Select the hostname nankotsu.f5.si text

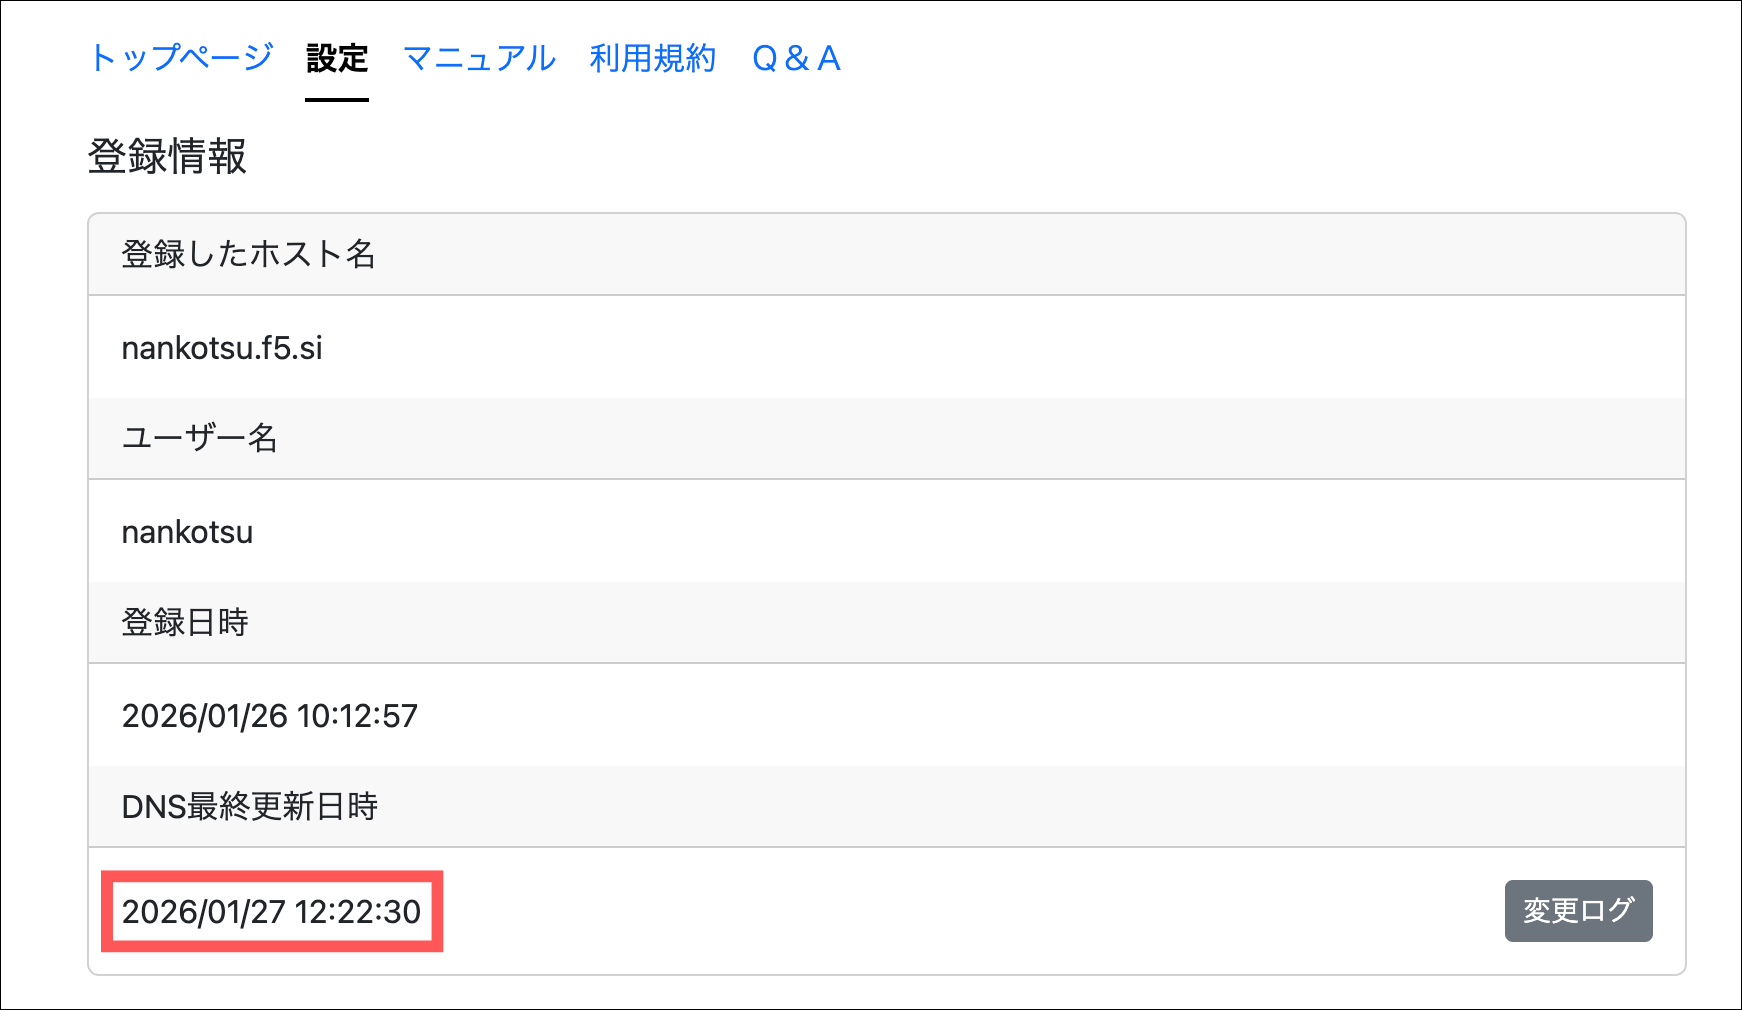pos(222,348)
